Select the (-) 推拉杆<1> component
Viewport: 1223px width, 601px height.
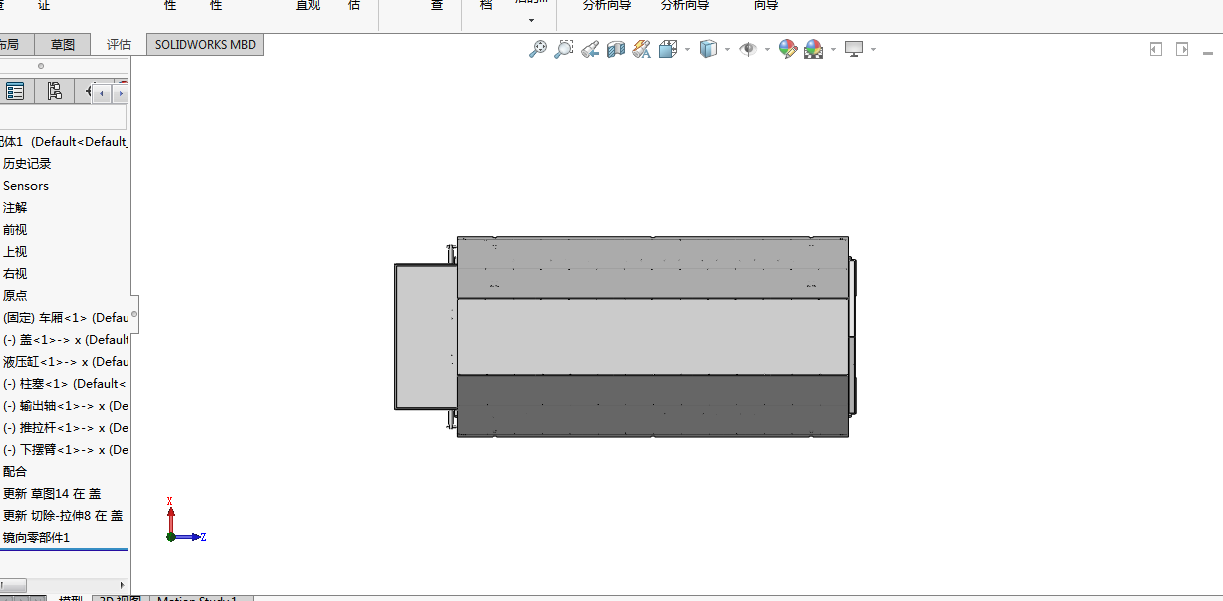click(64, 427)
